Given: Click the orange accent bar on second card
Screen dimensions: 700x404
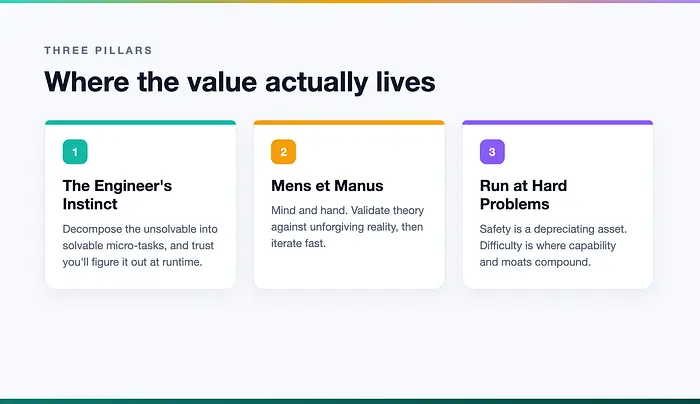Looking at the screenshot, I should 349,122.
